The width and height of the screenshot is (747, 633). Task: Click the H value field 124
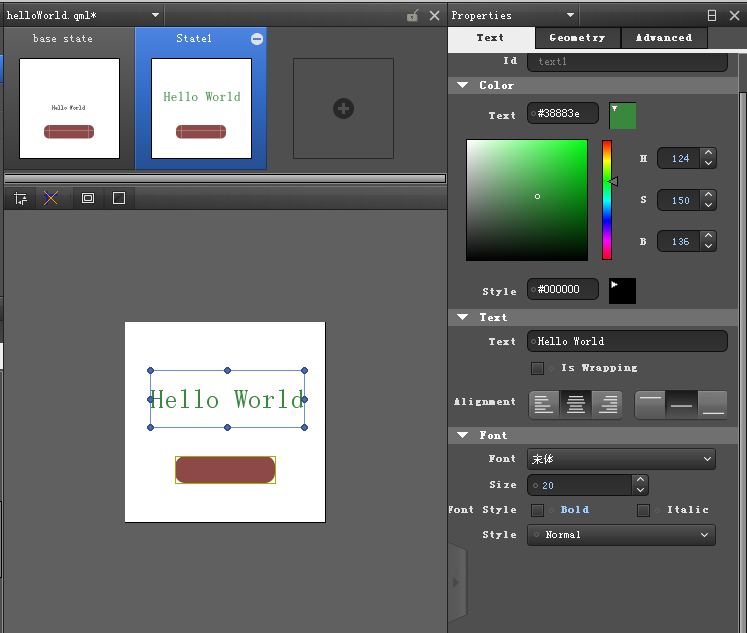pos(679,159)
